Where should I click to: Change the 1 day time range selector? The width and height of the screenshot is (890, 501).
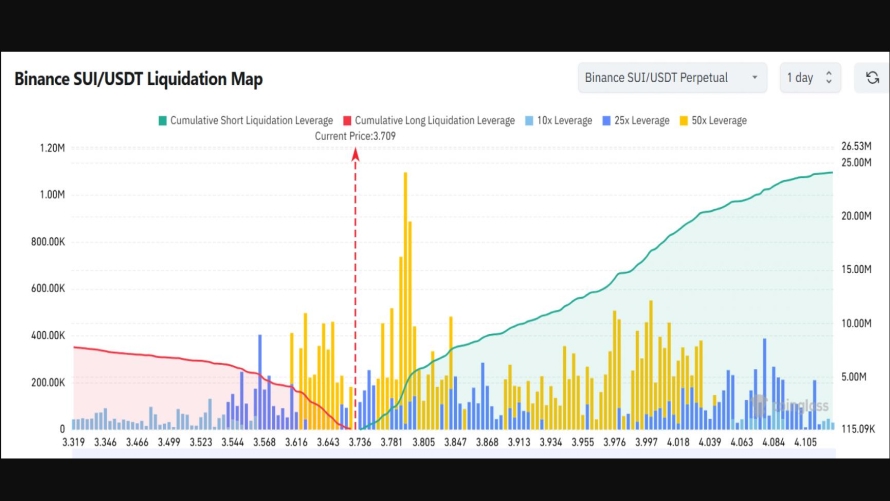point(810,78)
